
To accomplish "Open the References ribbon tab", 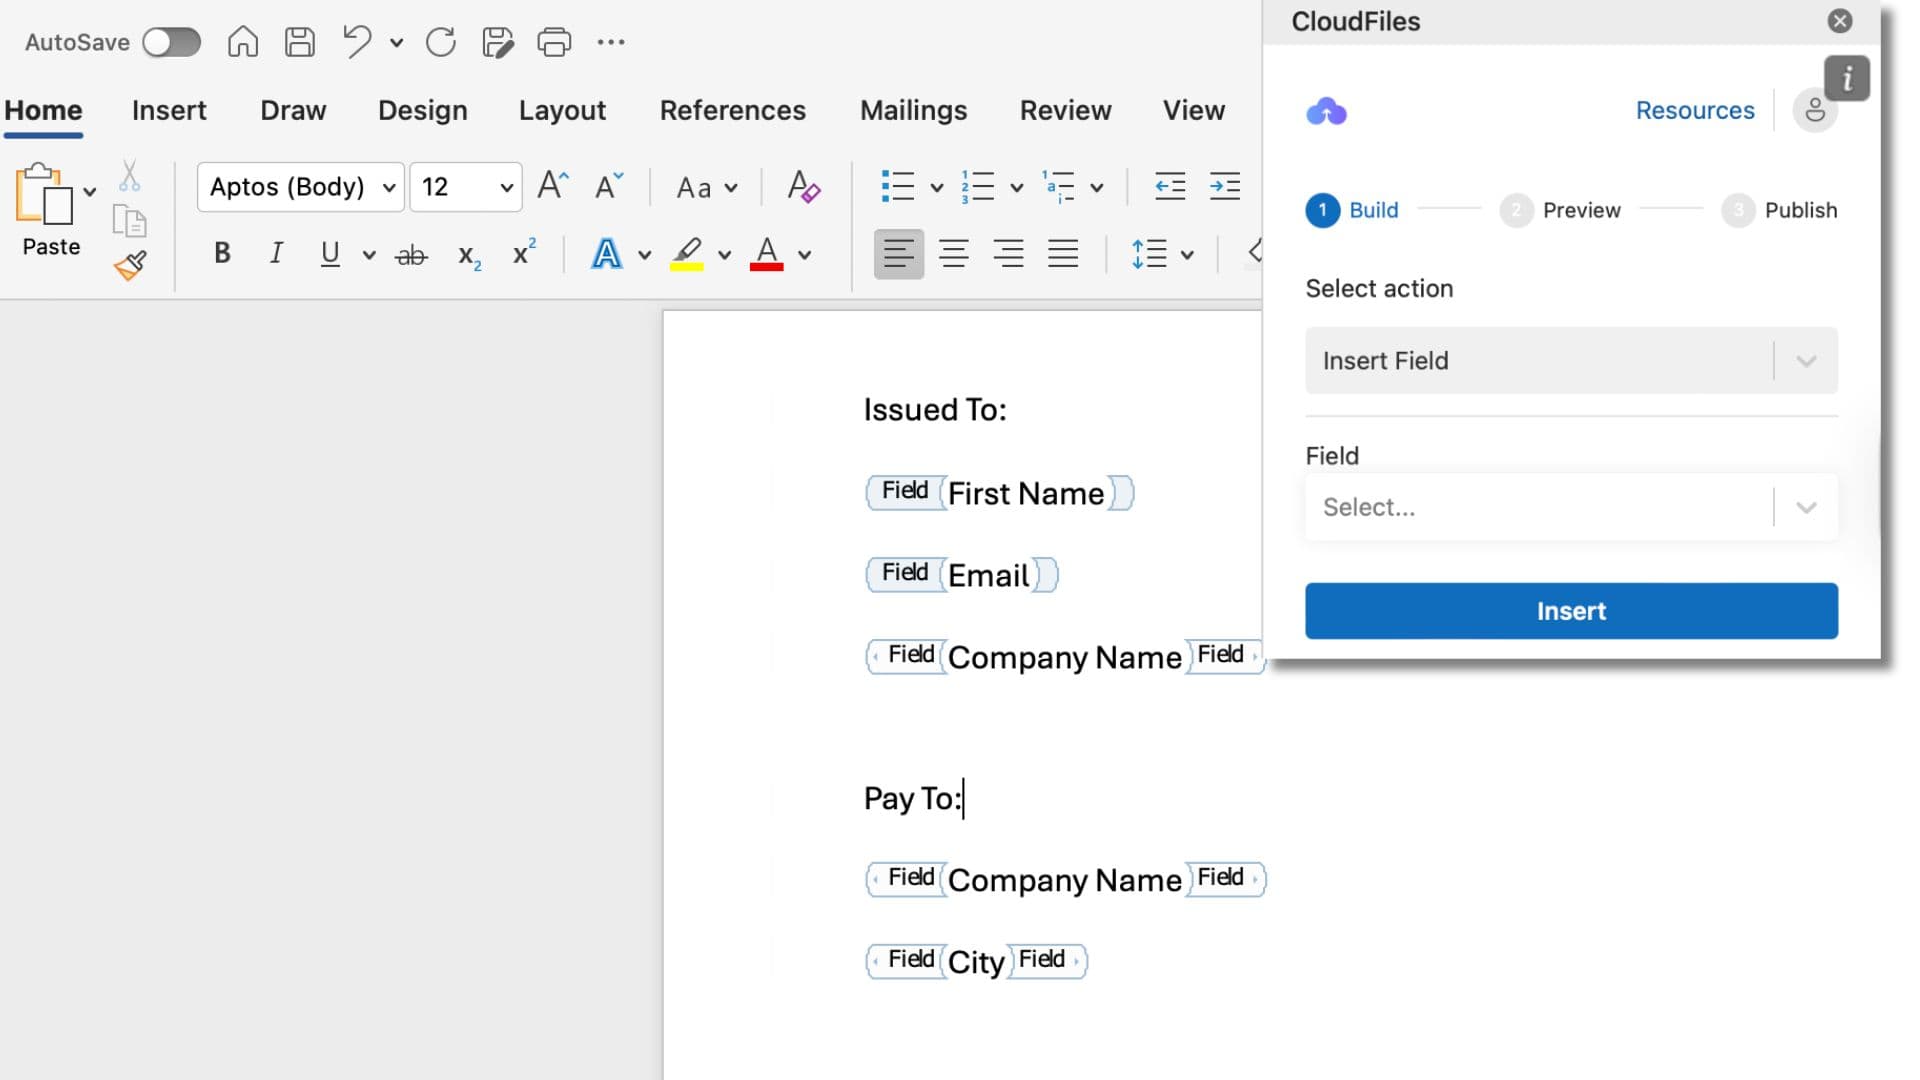I will coord(733,110).
